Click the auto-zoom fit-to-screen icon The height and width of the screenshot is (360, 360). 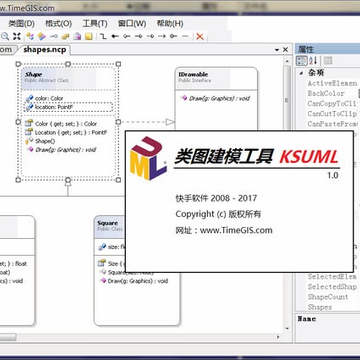(x=17, y=36)
